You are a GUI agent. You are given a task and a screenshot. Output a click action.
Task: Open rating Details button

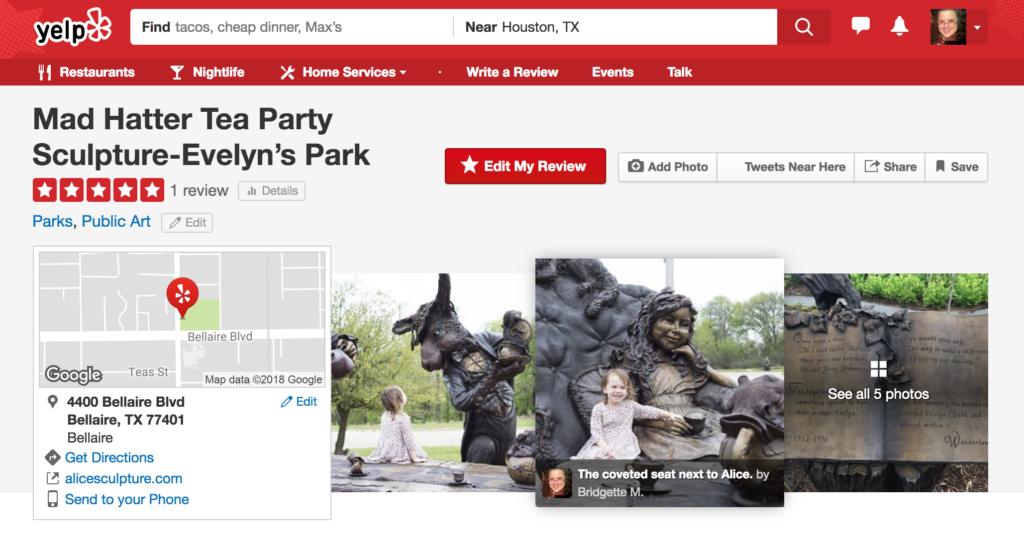pos(272,191)
